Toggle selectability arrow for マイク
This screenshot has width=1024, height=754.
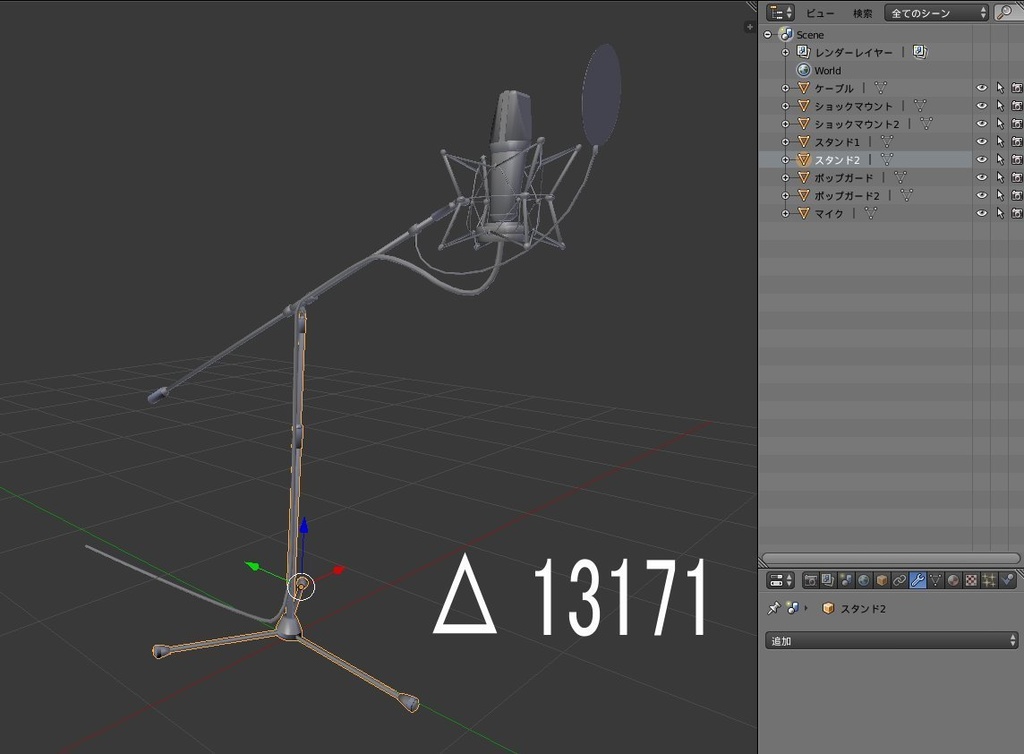[1000, 213]
